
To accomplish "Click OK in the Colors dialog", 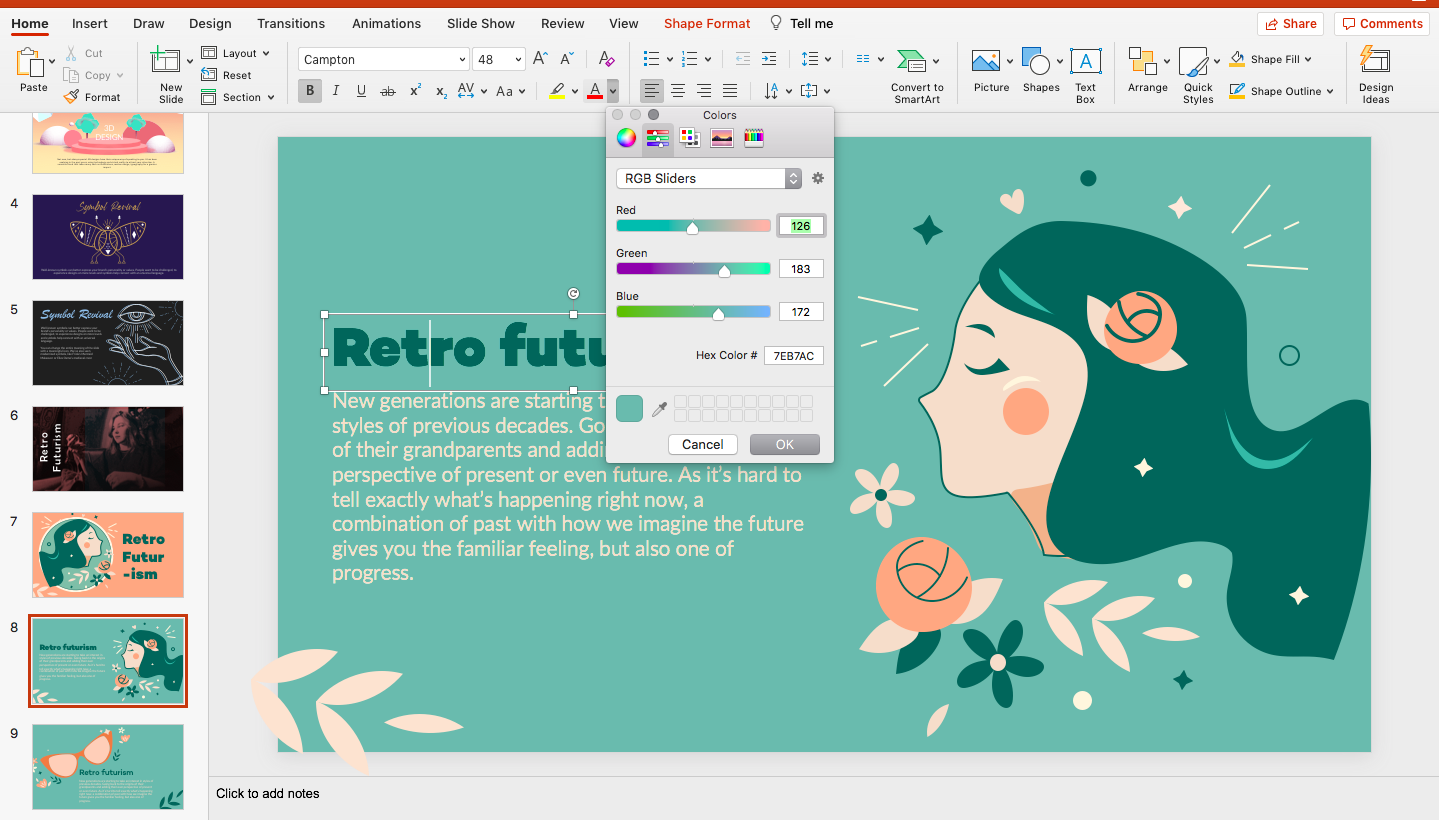I will pos(785,444).
